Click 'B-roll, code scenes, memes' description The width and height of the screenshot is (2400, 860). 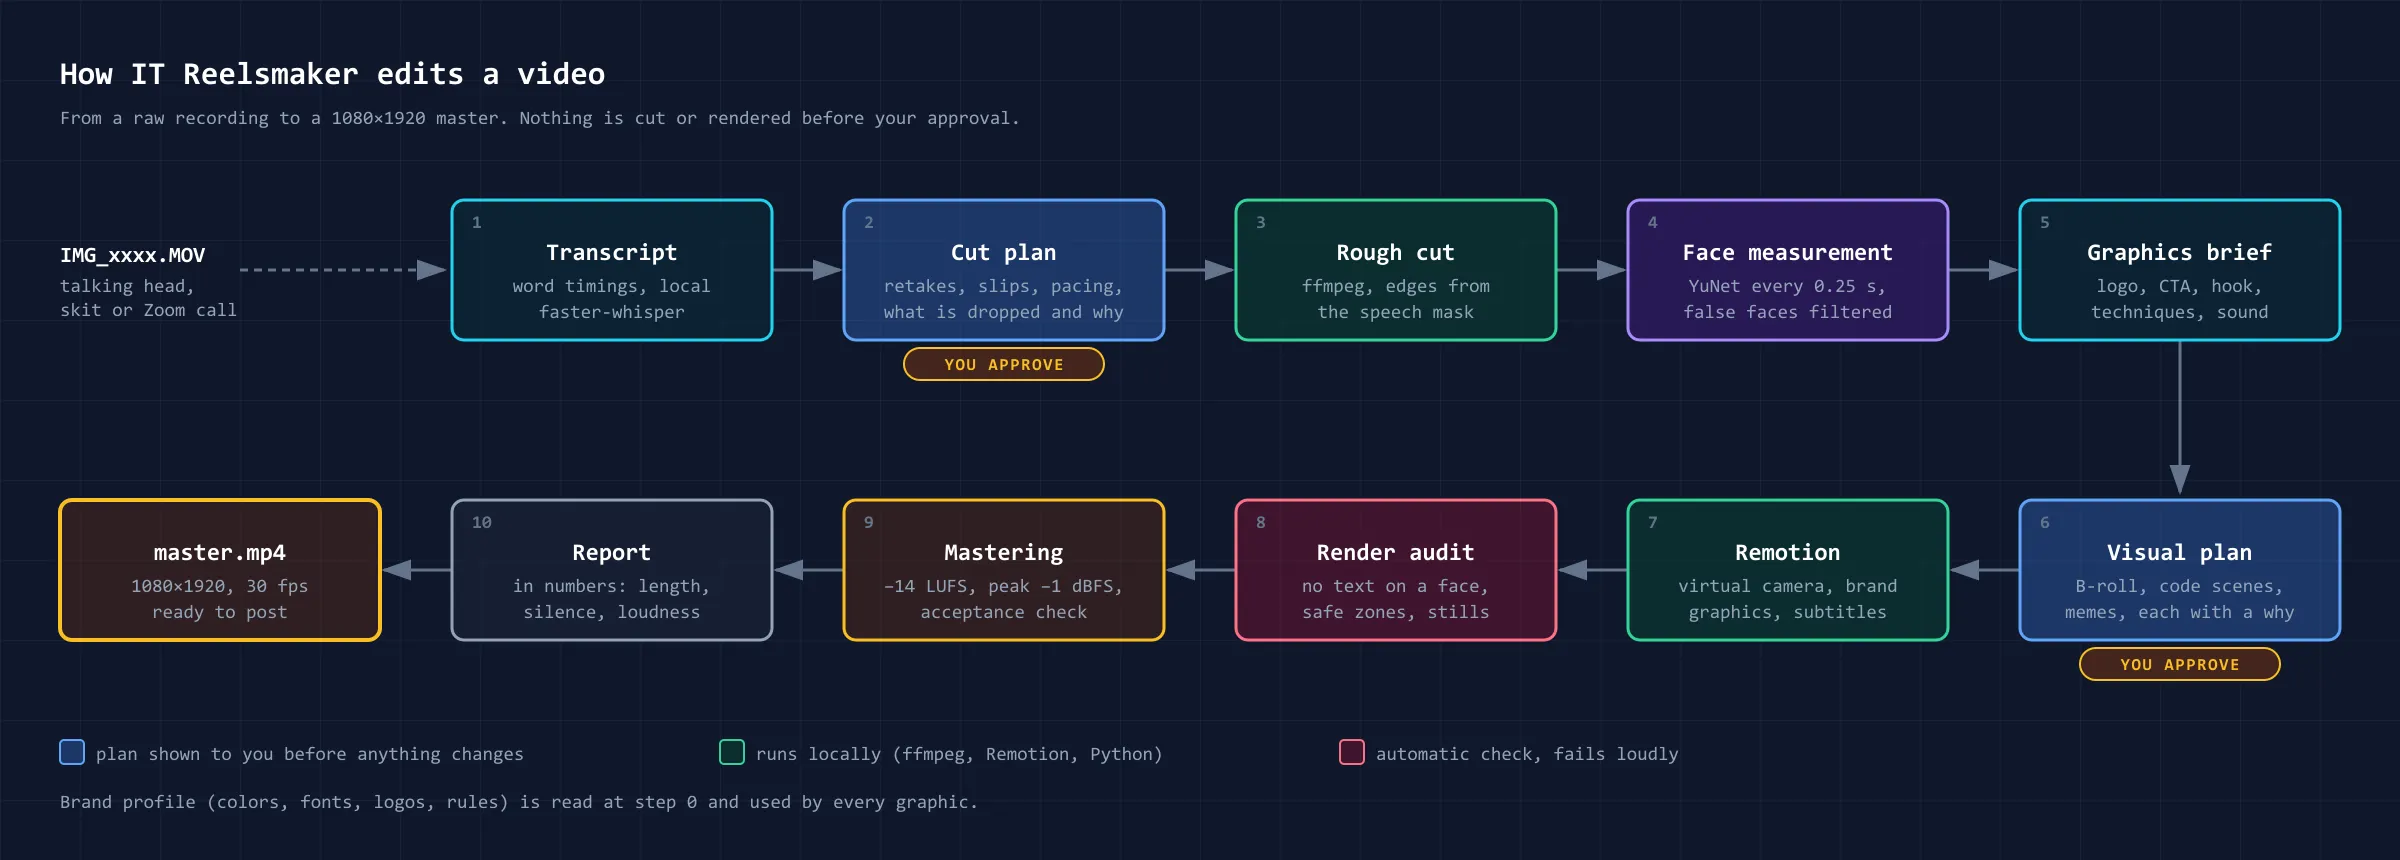(x=2180, y=599)
